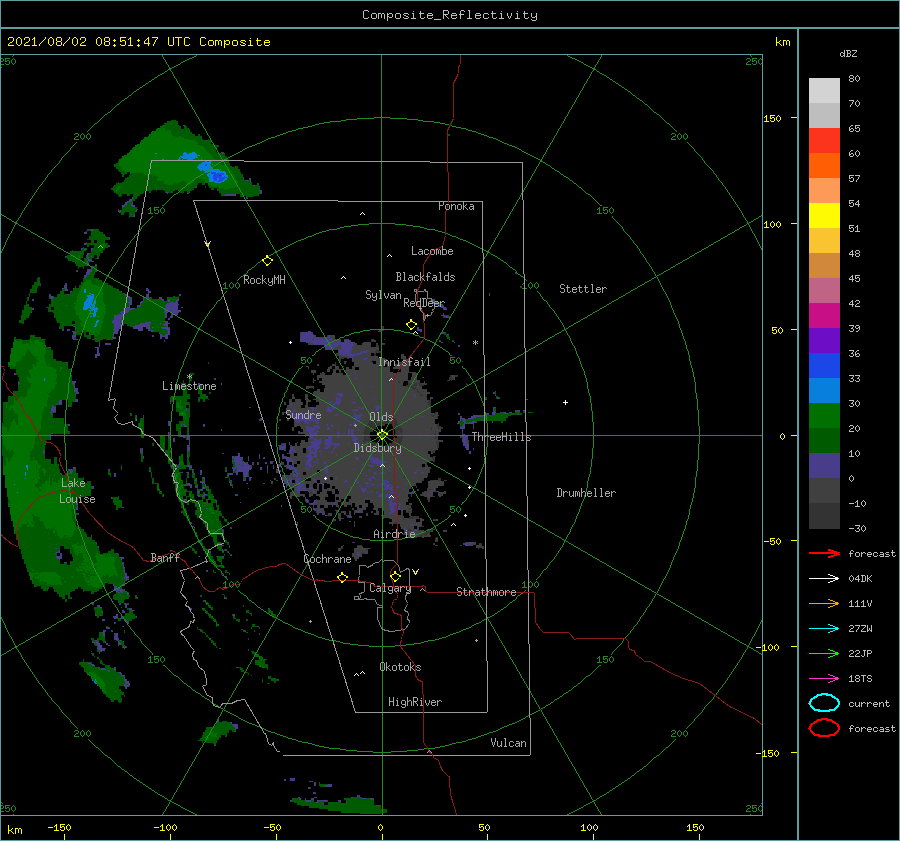Click the magenta swatch between 42 and 39
Viewport: 900px width, 841px height.
tap(824, 316)
